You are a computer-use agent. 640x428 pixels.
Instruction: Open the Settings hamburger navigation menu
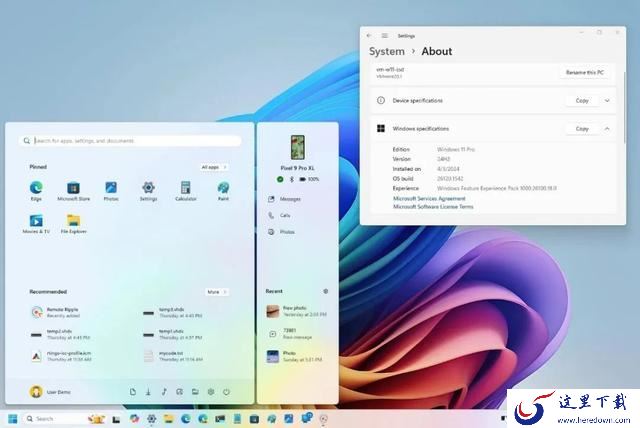pyautogui.click(x=384, y=36)
